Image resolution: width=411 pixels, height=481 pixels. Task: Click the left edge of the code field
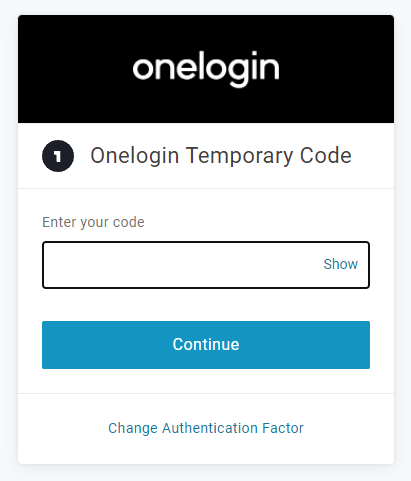click(x=50, y=265)
